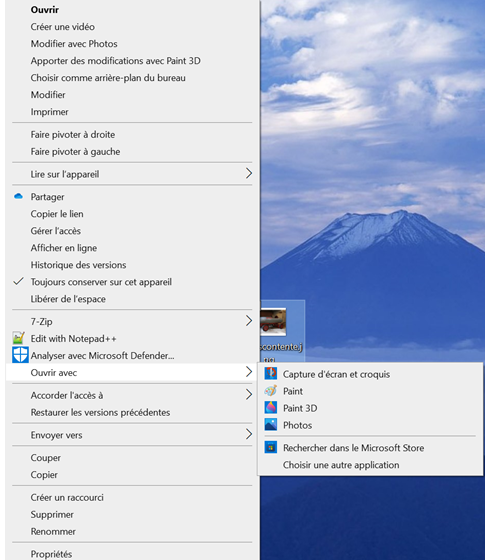Click the OneDrive cloud icon beside Partager
This screenshot has height=560, width=490.
point(18,196)
